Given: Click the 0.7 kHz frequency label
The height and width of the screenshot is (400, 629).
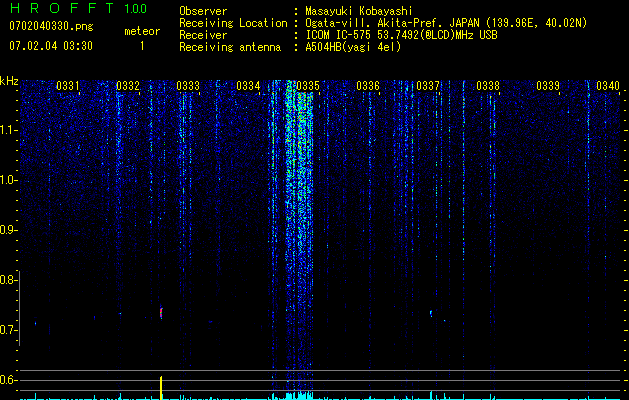Looking at the screenshot, I should pos(8,330).
